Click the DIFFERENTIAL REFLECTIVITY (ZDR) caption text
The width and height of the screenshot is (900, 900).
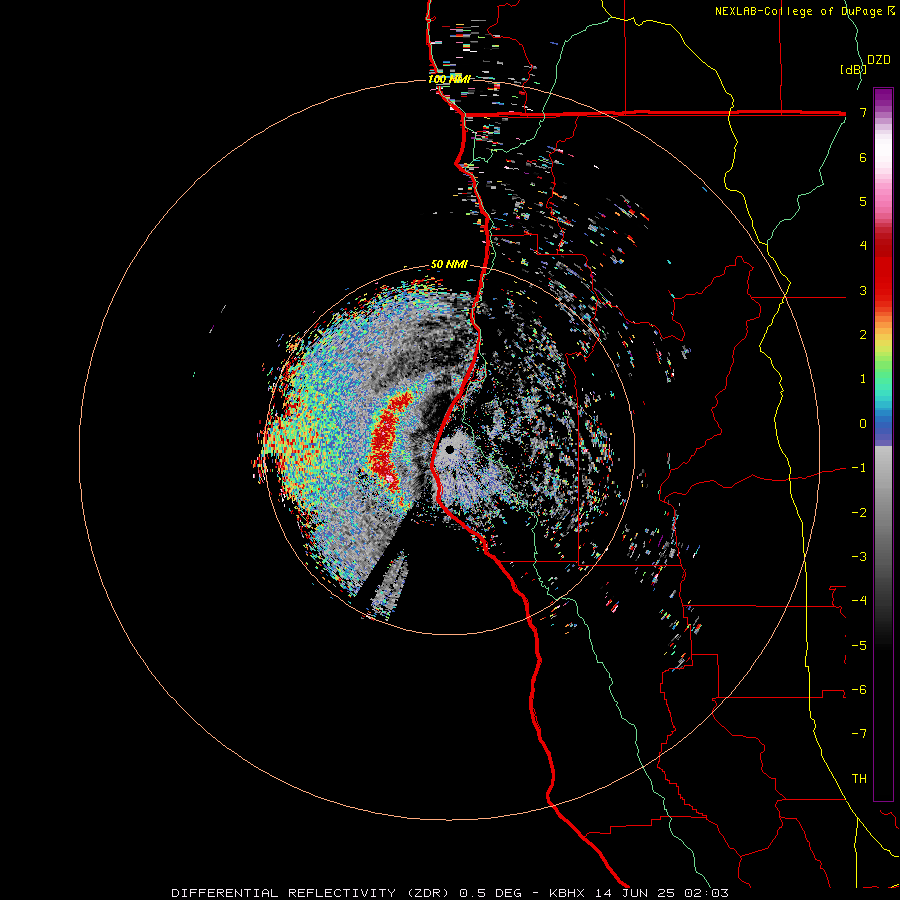click(x=312, y=893)
